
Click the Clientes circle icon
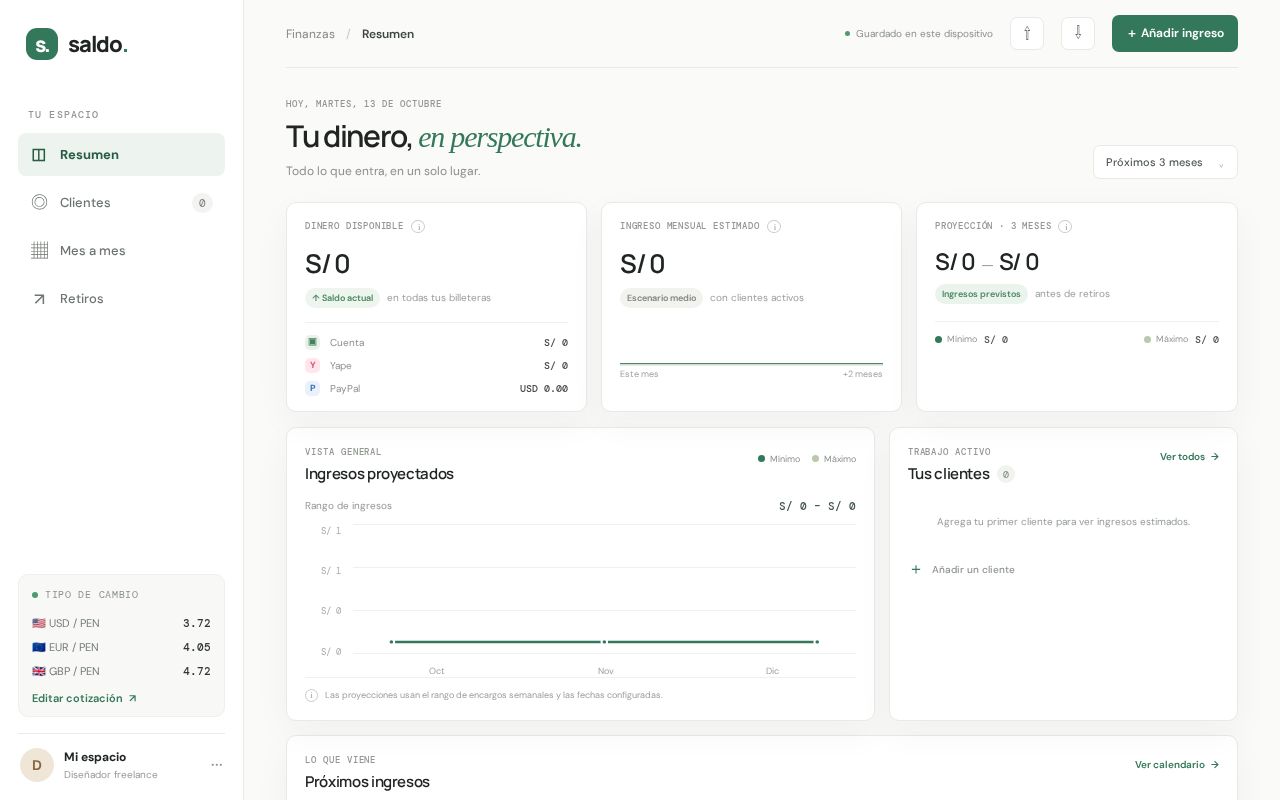39,202
